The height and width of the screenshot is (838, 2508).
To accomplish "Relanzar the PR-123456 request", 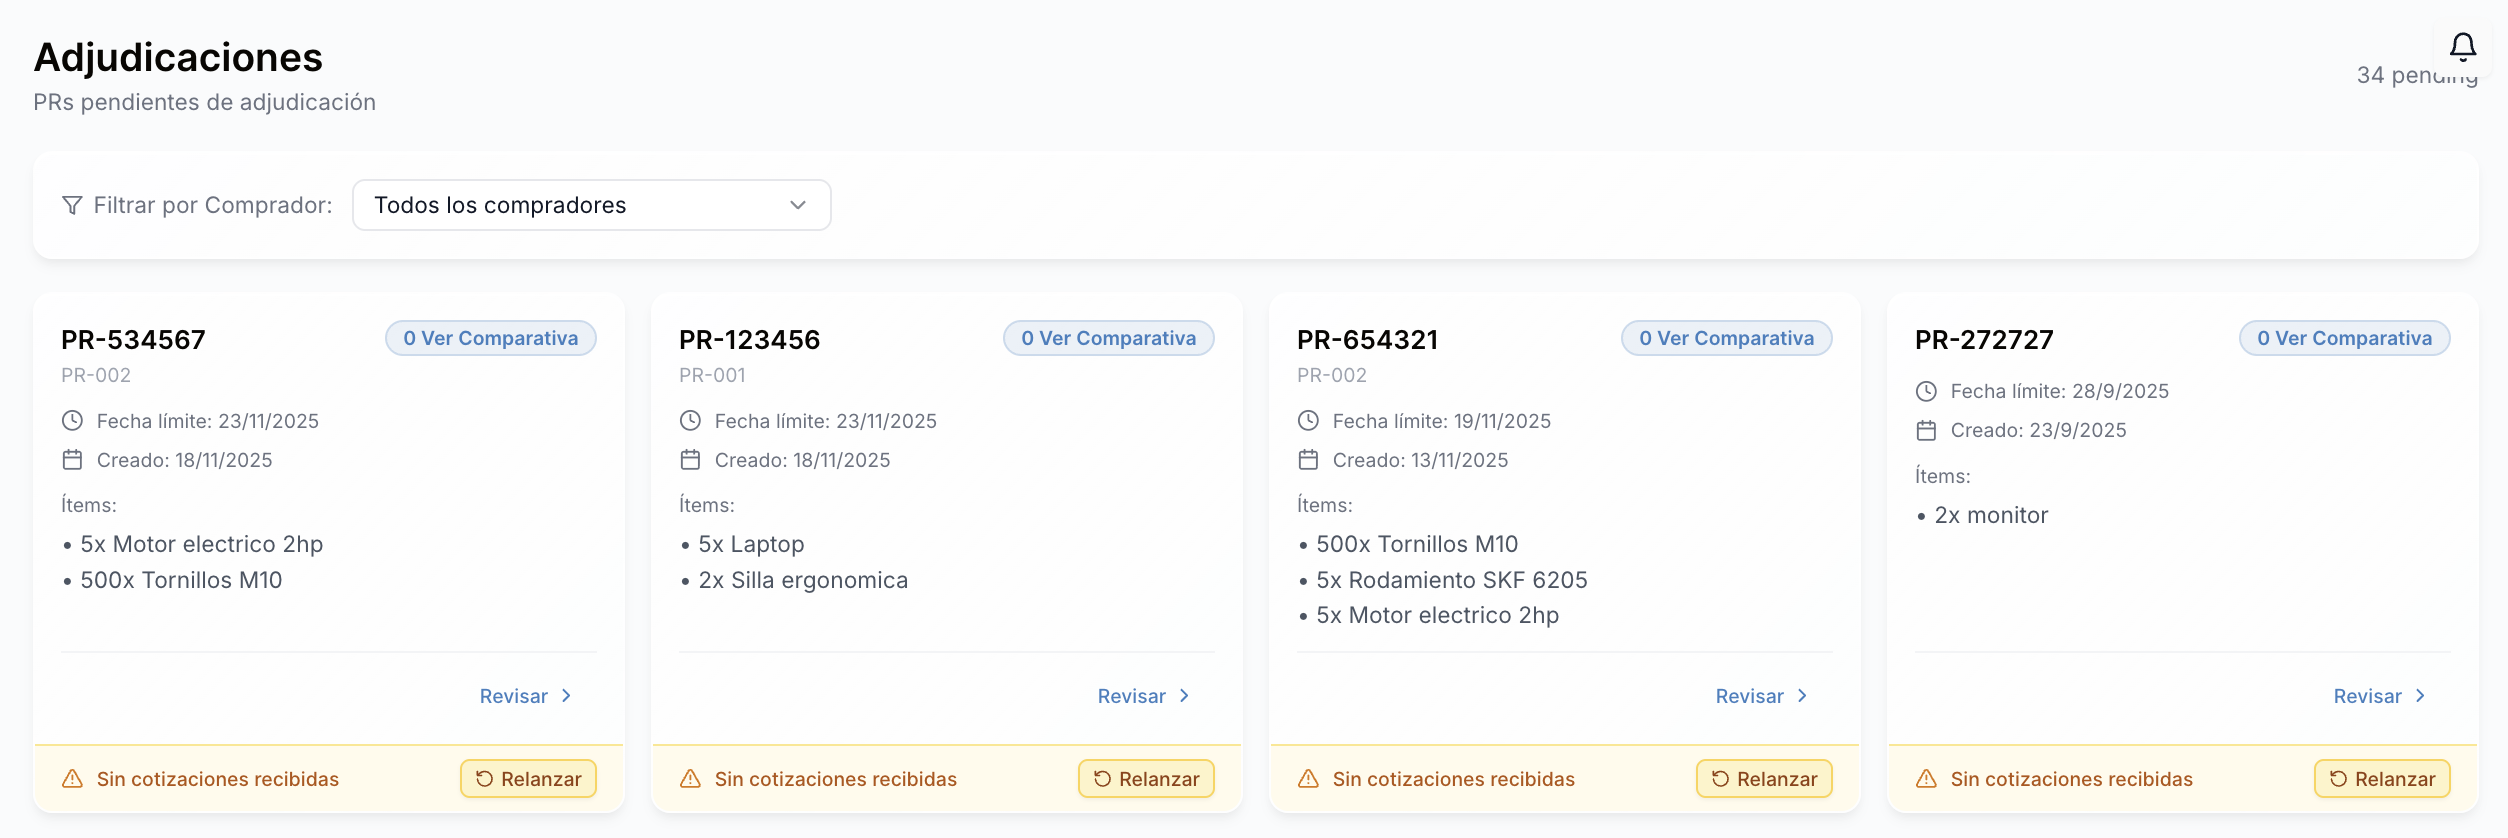I will pyautogui.click(x=1147, y=779).
